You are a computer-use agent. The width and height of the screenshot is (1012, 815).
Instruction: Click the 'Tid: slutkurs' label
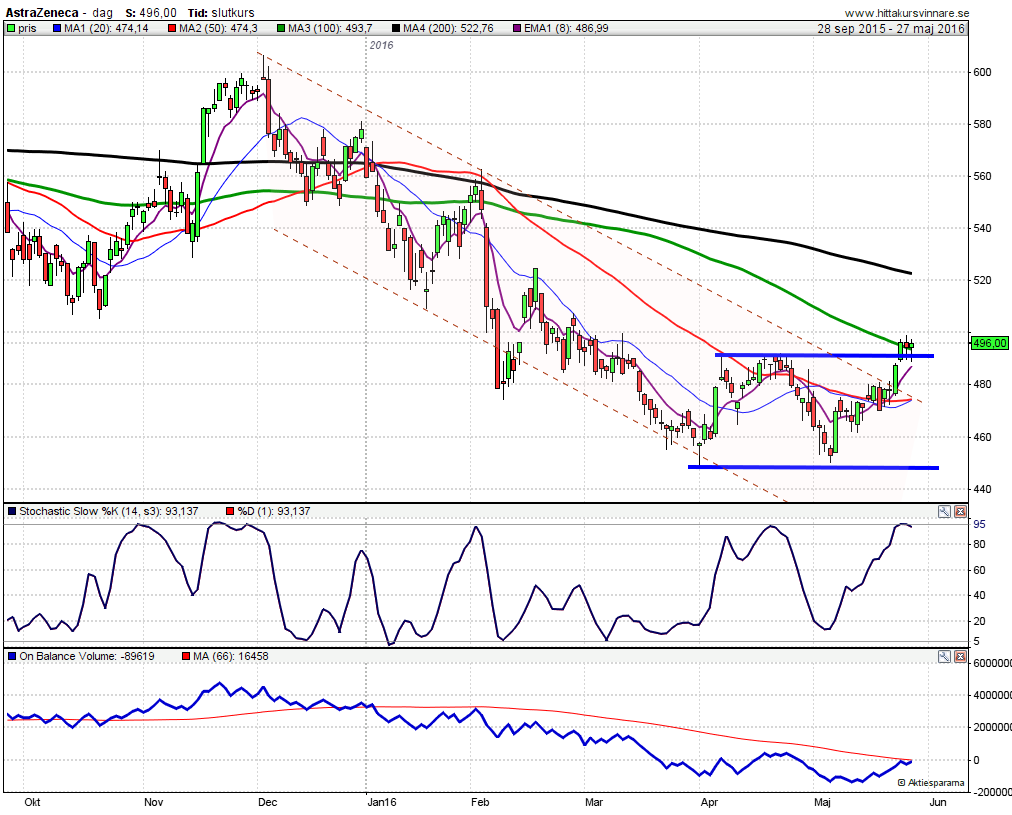click(221, 13)
